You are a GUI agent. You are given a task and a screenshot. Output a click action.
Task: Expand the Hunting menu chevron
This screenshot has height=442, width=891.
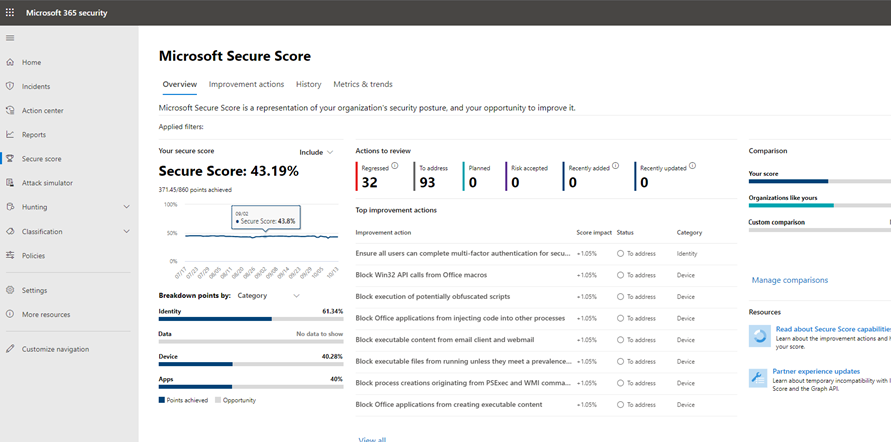coord(126,207)
